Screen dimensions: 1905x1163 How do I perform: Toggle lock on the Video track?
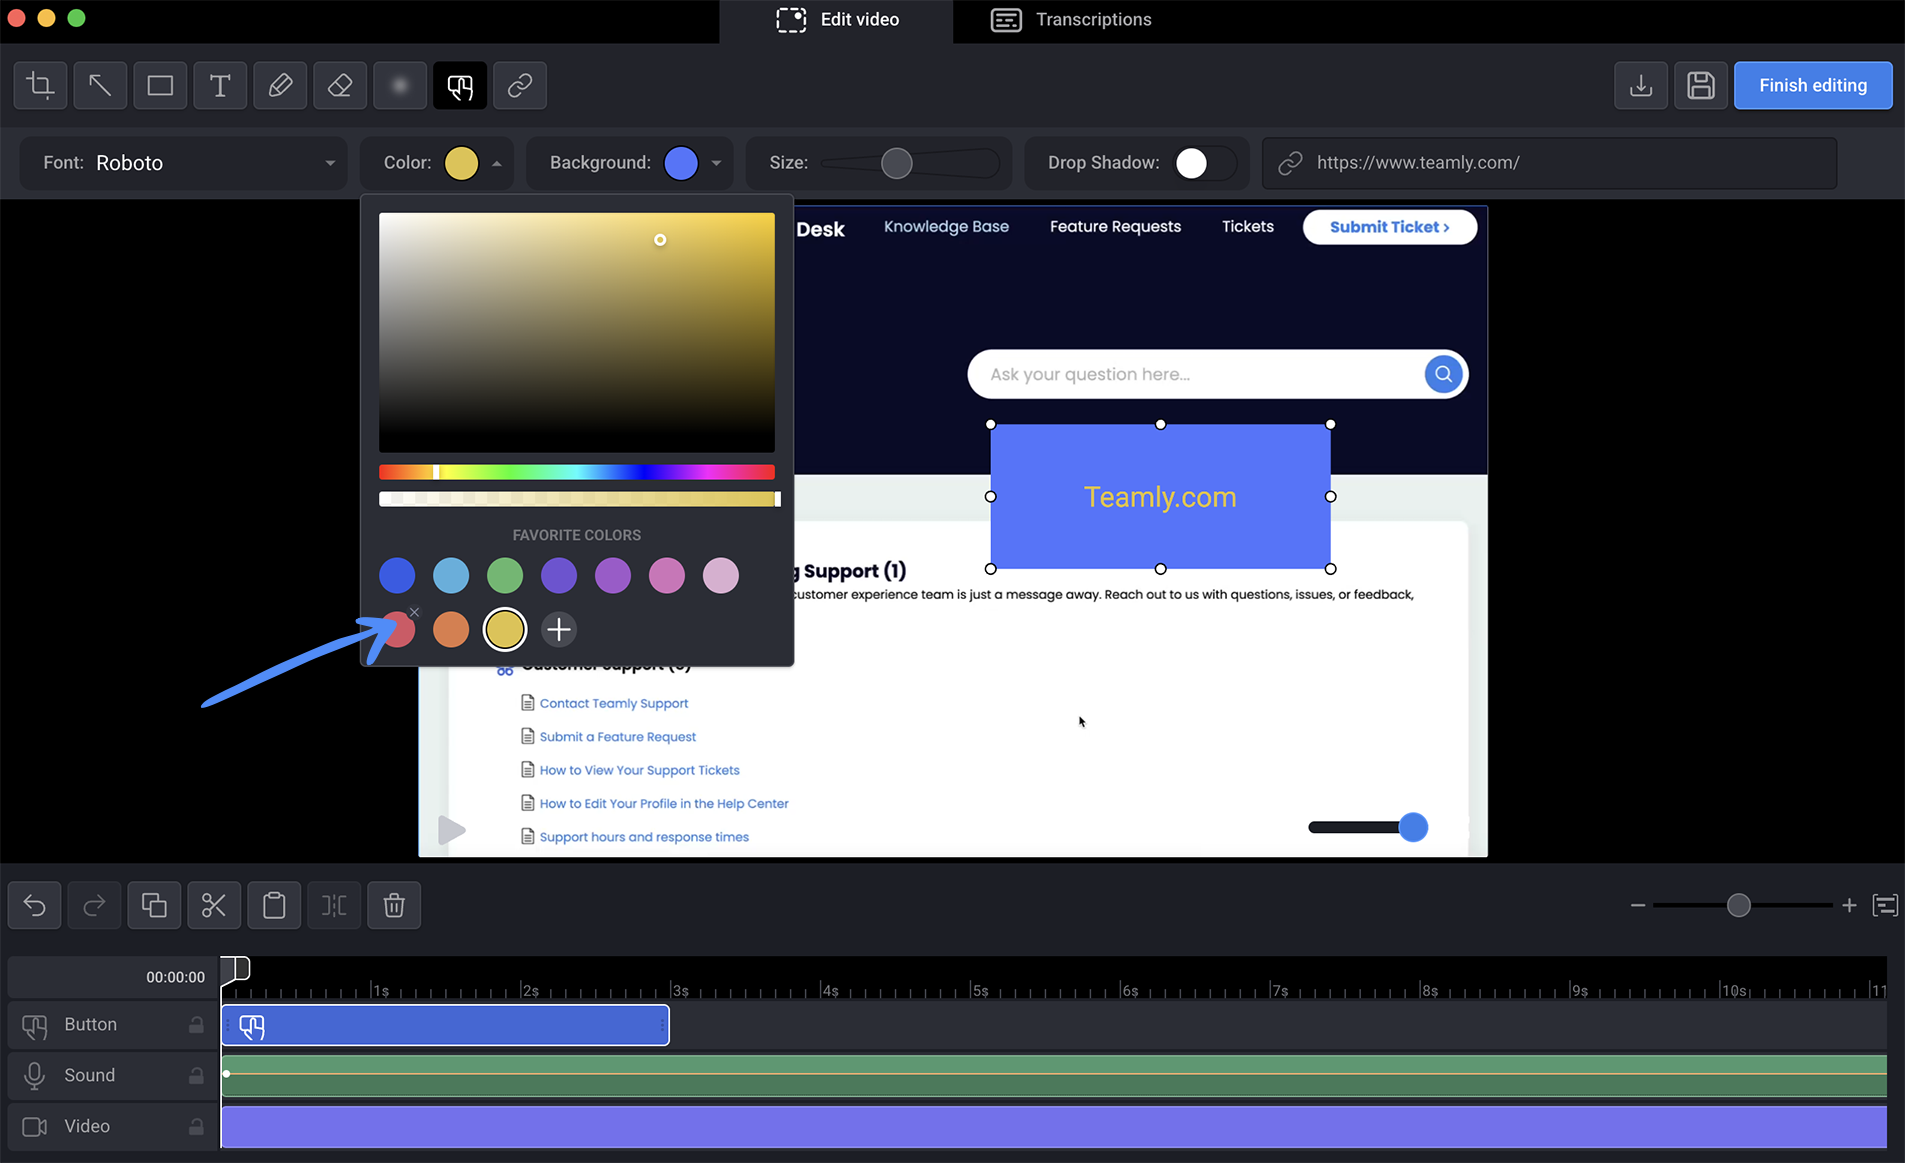click(x=196, y=1127)
